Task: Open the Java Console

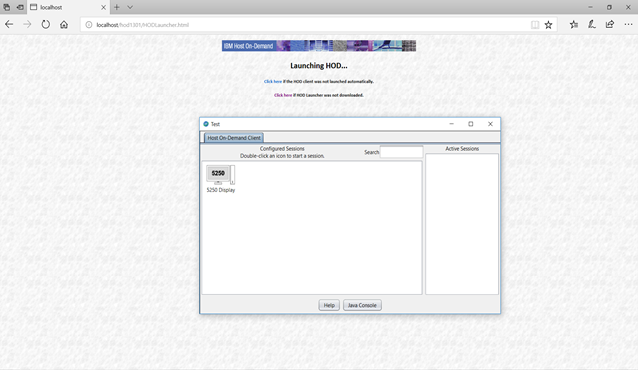Action: (x=362, y=305)
